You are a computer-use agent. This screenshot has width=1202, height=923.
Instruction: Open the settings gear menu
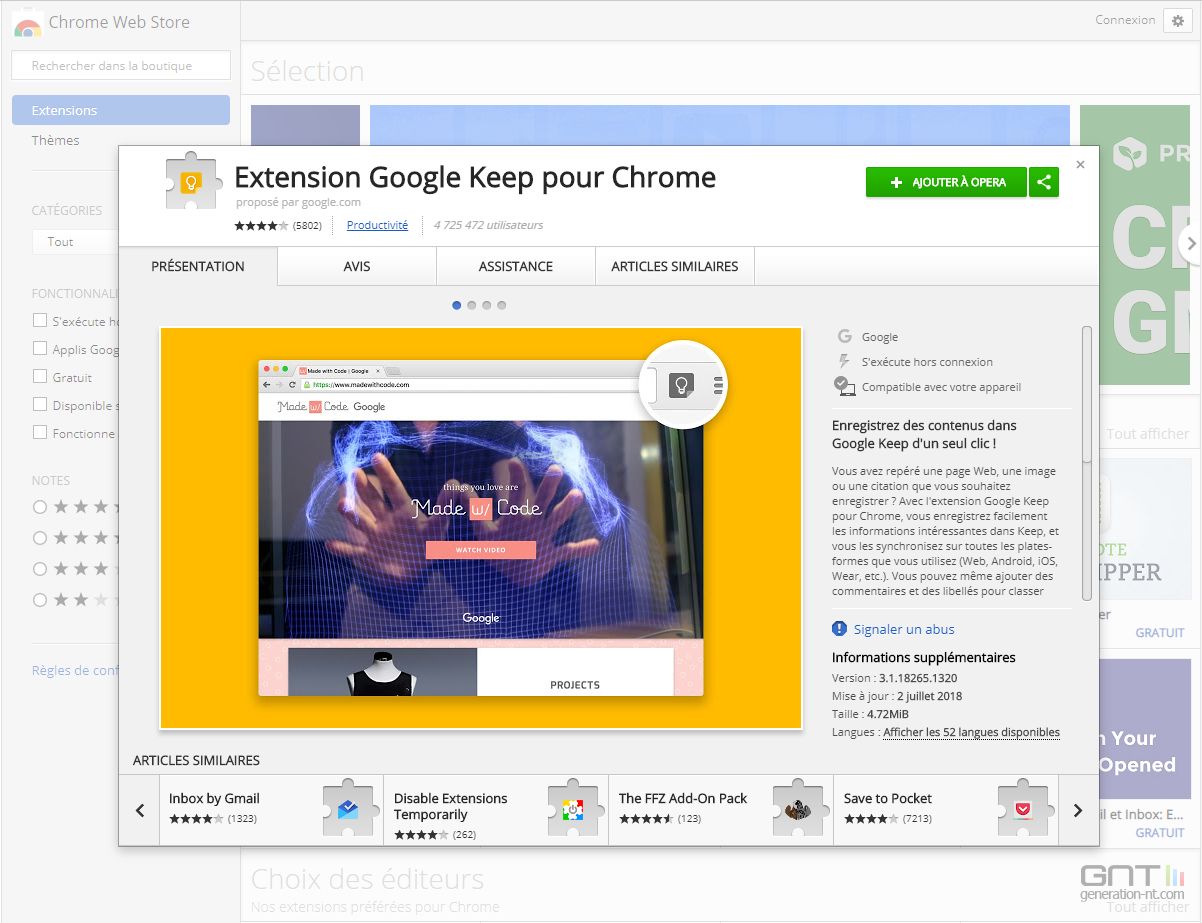click(x=1177, y=20)
